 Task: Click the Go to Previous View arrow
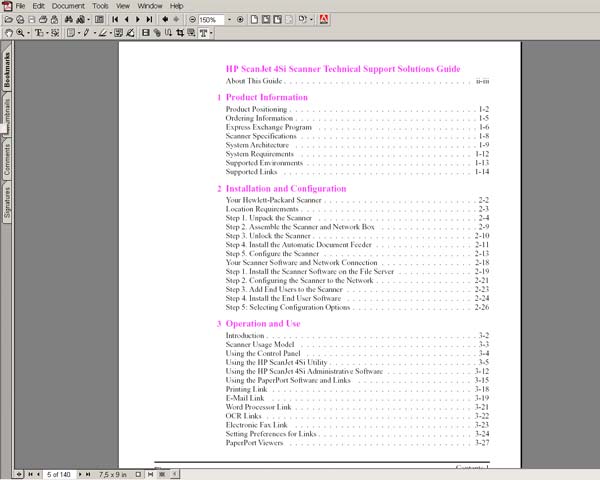(x=165, y=20)
